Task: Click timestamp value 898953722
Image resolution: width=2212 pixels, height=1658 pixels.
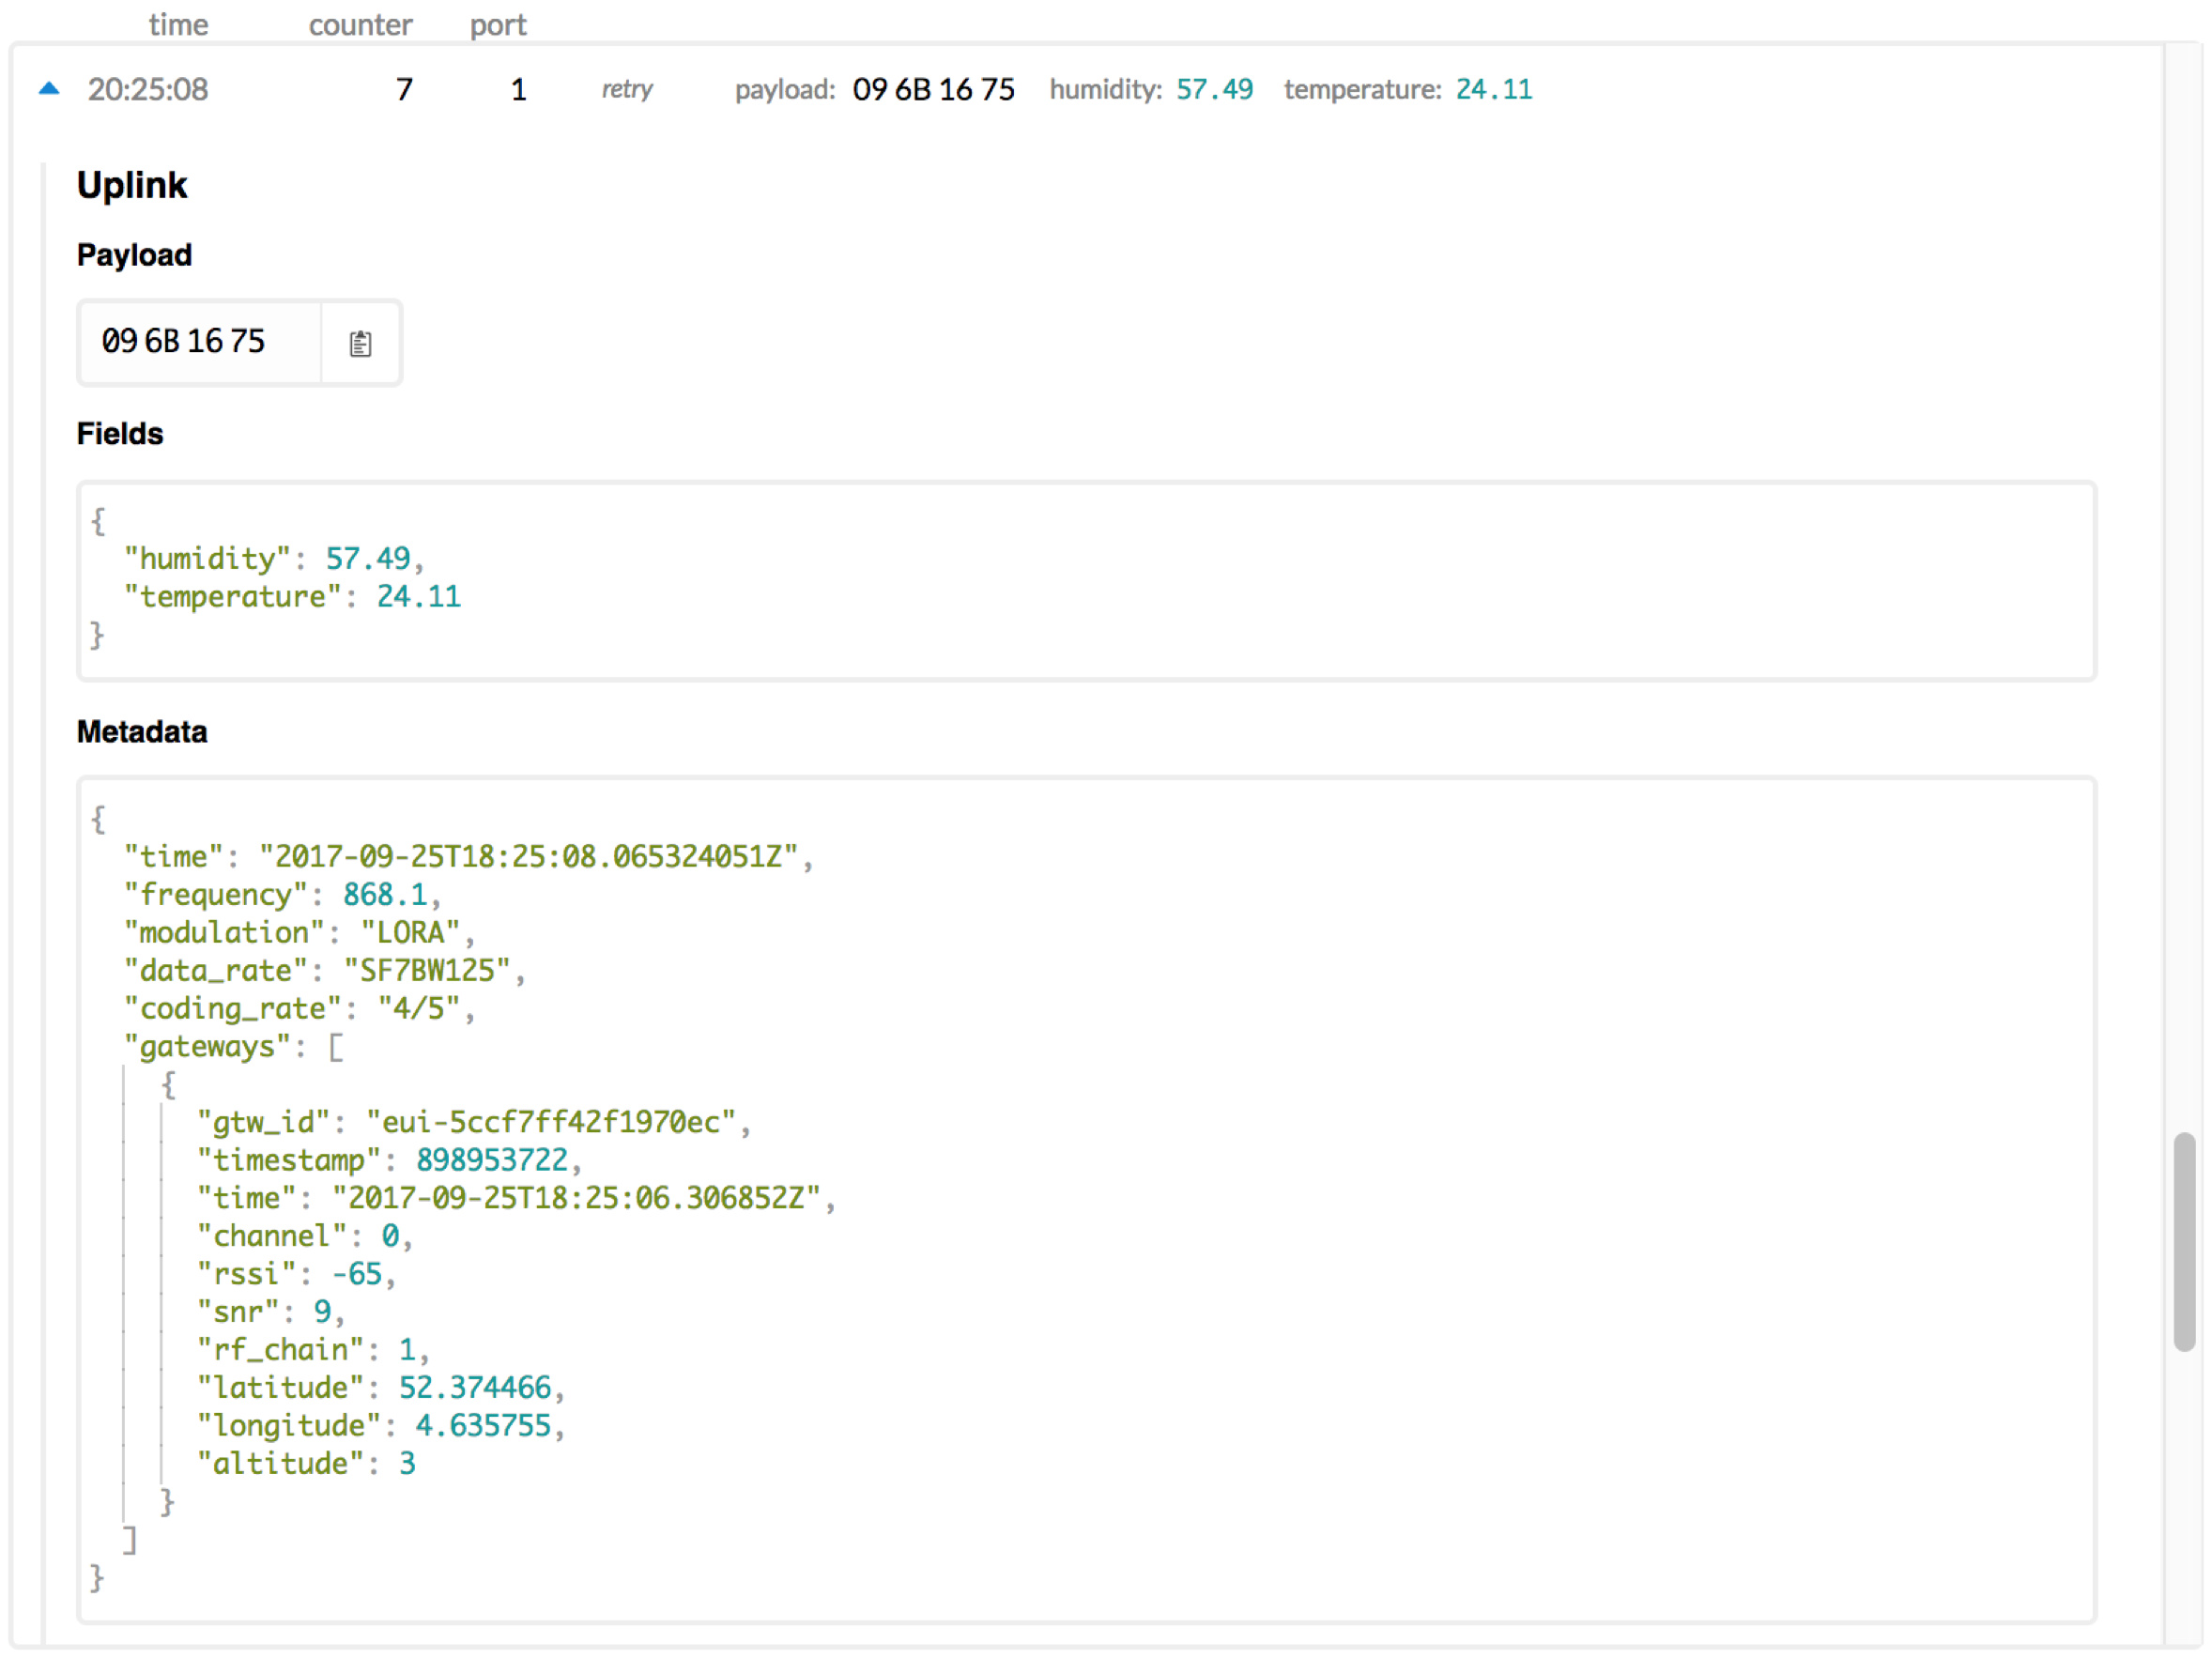Action: [492, 1160]
